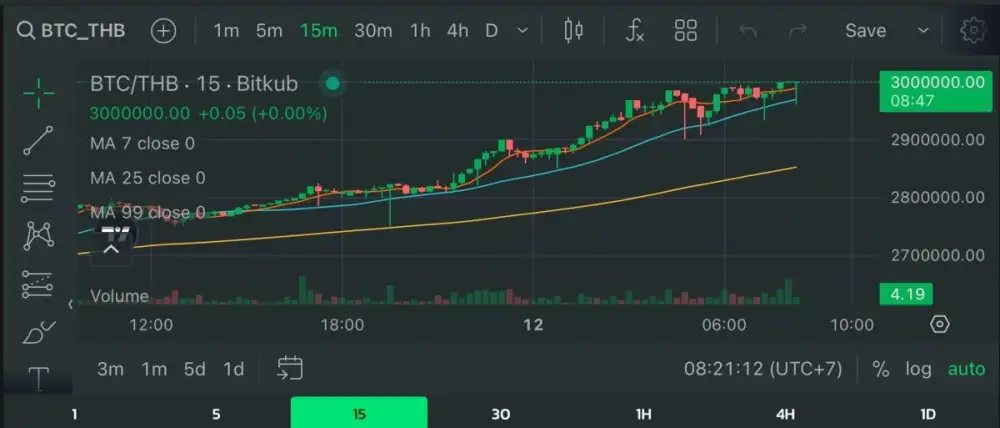Toggle percent scale mode
1000x428 pixels.
coord(880,369)
